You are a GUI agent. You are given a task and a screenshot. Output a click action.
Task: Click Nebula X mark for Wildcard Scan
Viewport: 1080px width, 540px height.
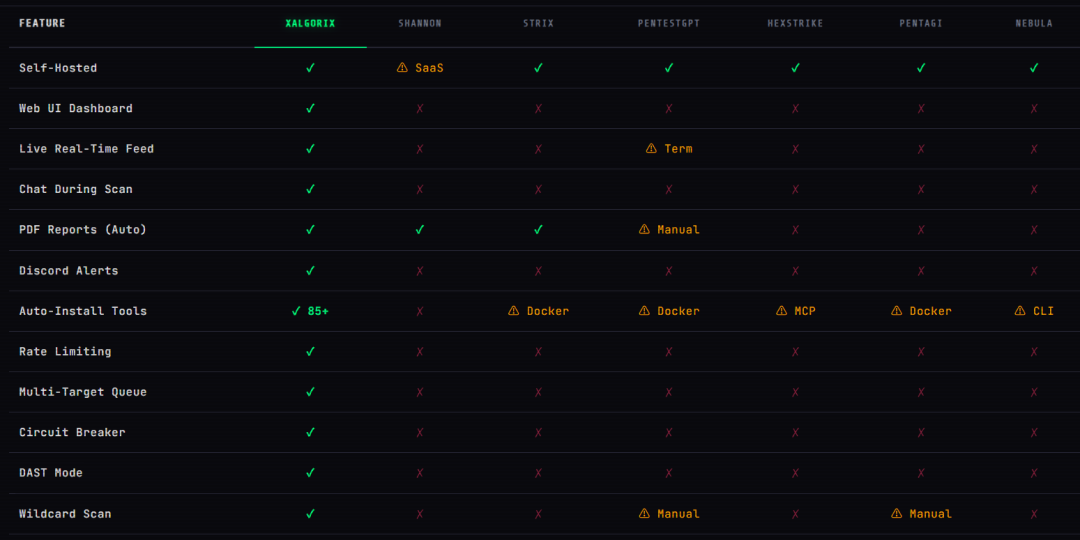coord(1034,514)
